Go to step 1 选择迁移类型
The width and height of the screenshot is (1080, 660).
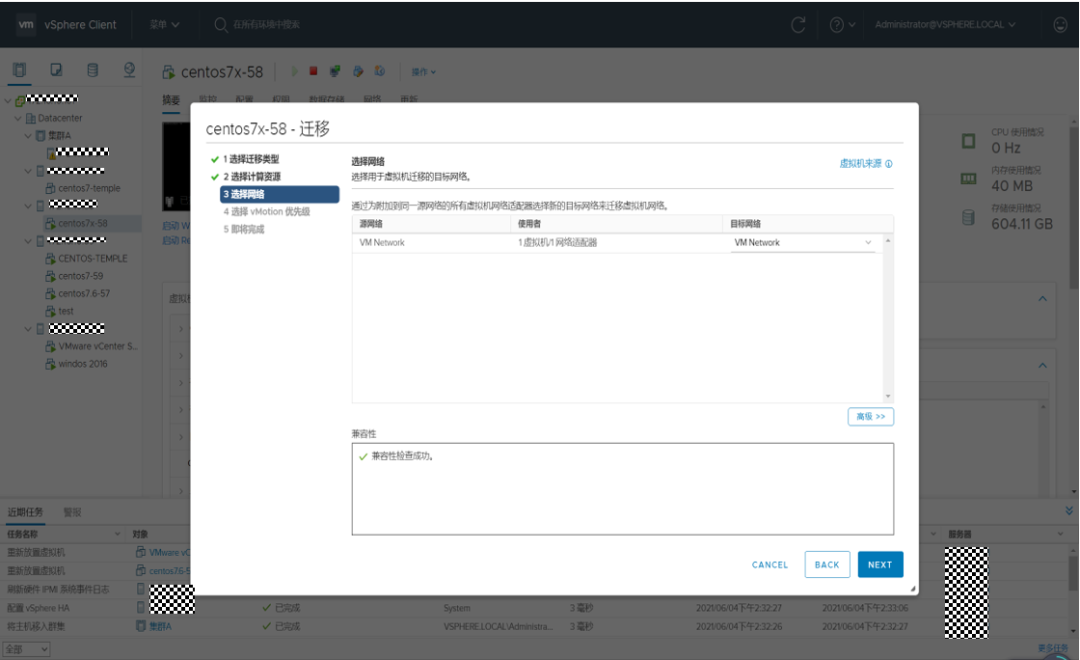coord(251,159)
